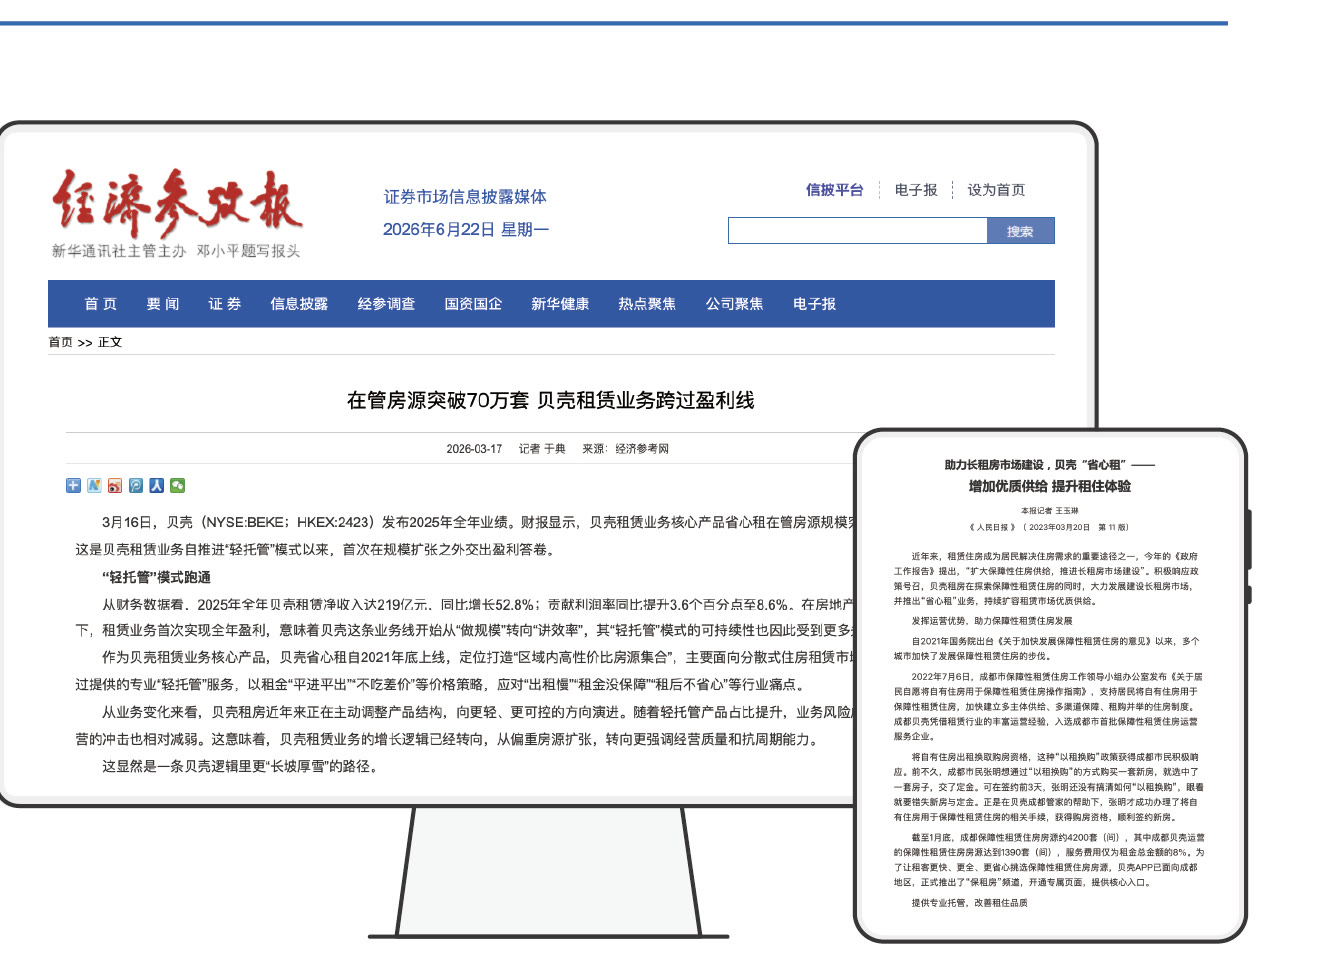Click 正文 in the breadcrumb
Image resolution: width=1330 pixels, height=970 pixels.
click(x=110, y=342)
